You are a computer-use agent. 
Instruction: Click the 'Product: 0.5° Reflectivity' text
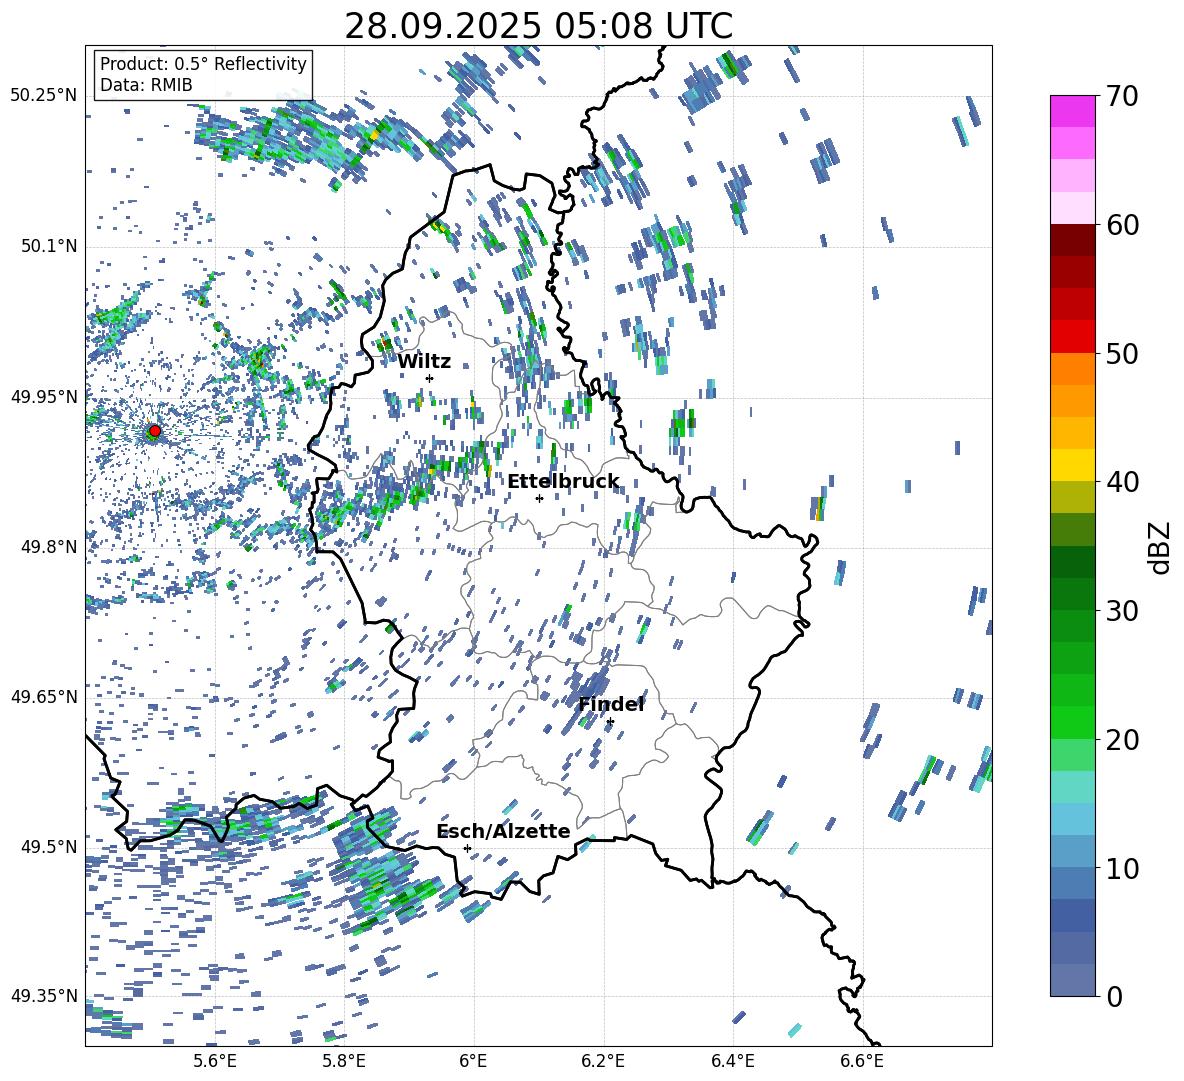(203, 63)
